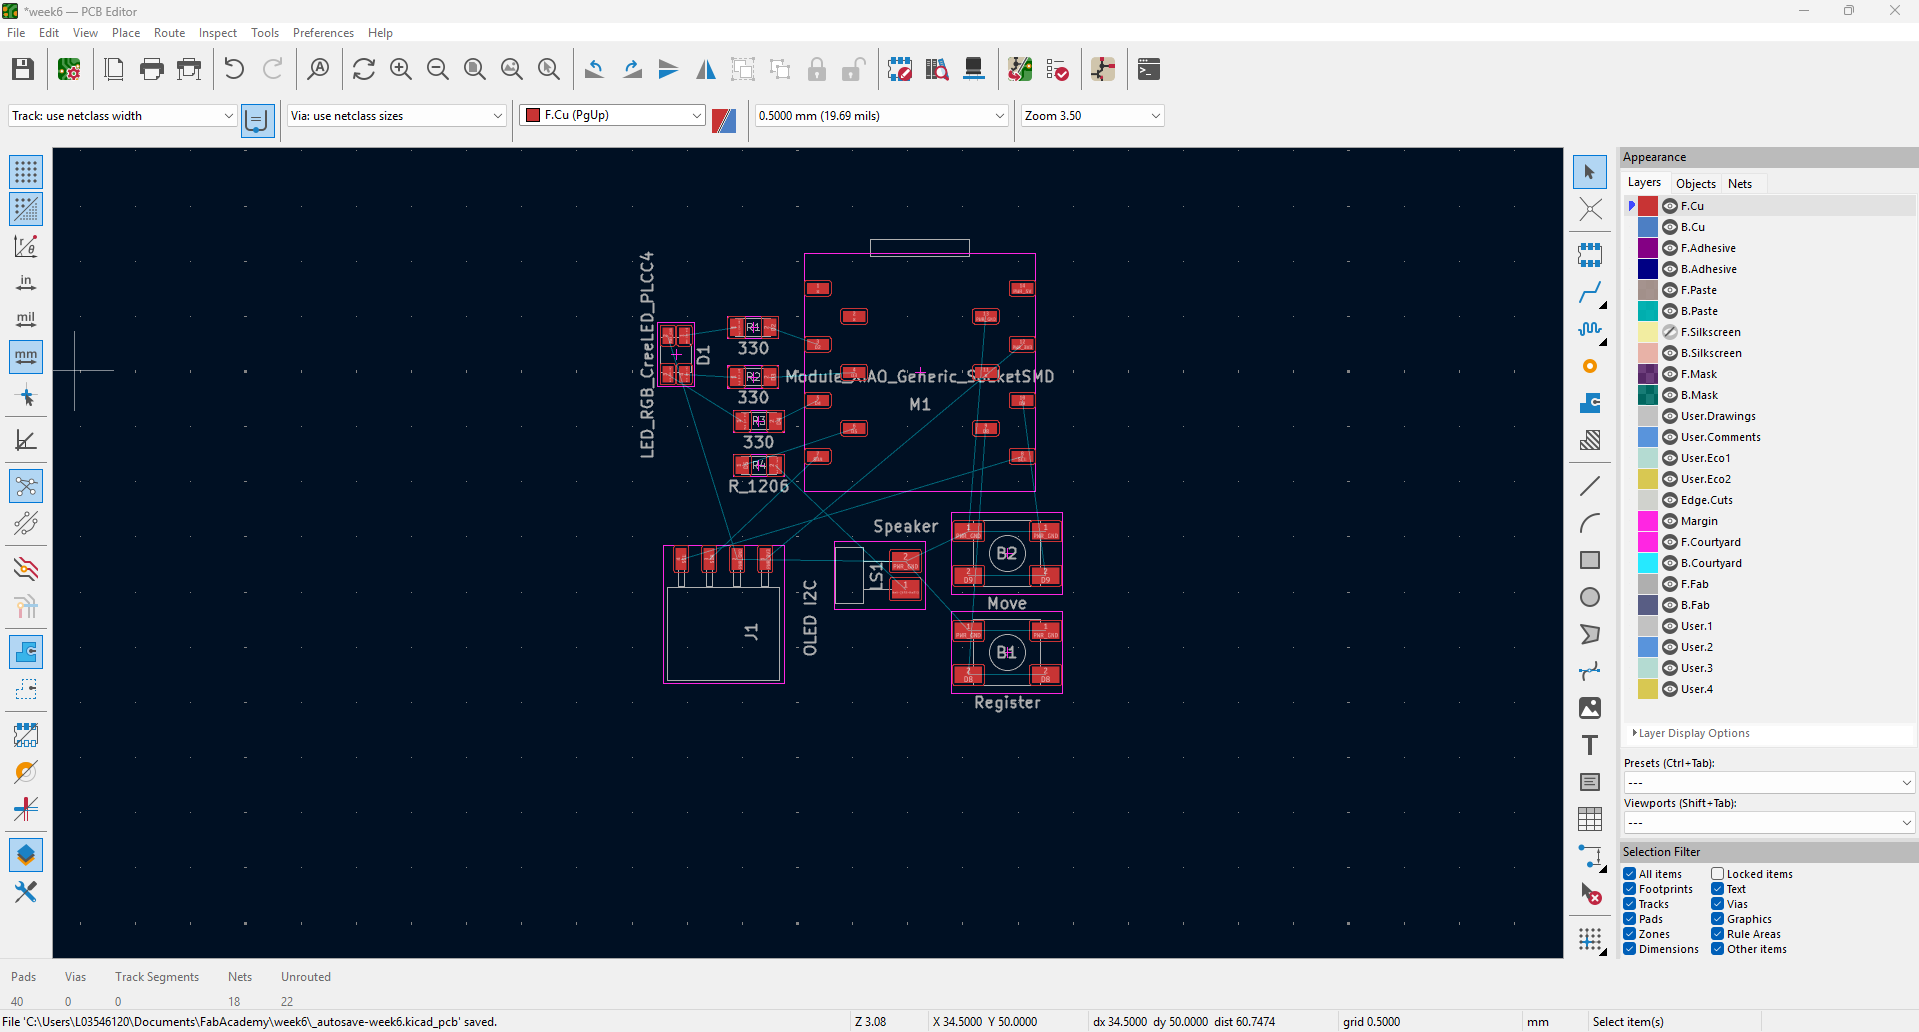
Task: Switch units to millimeters in left toolbar
Action: click(26, 356)
